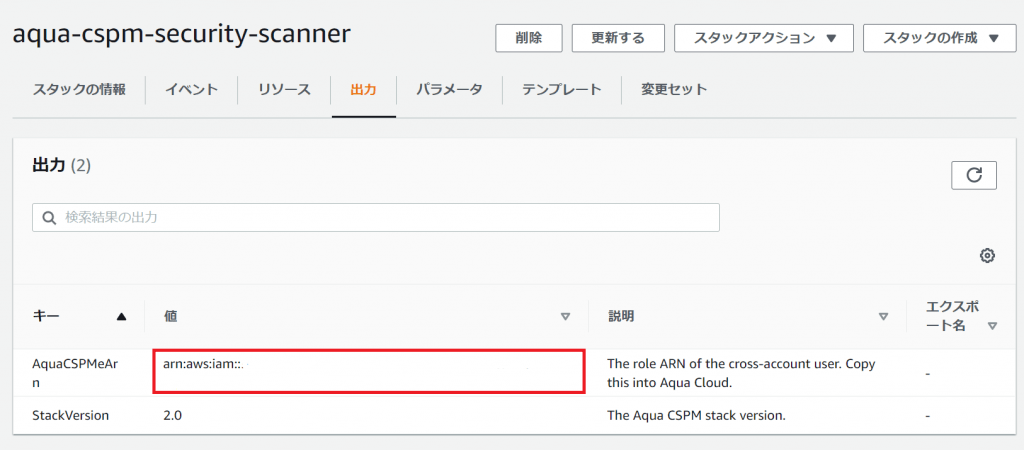Switch to the スタックの情報 tab
Viewport: 1024px width, 450px height.
[79, 89]
